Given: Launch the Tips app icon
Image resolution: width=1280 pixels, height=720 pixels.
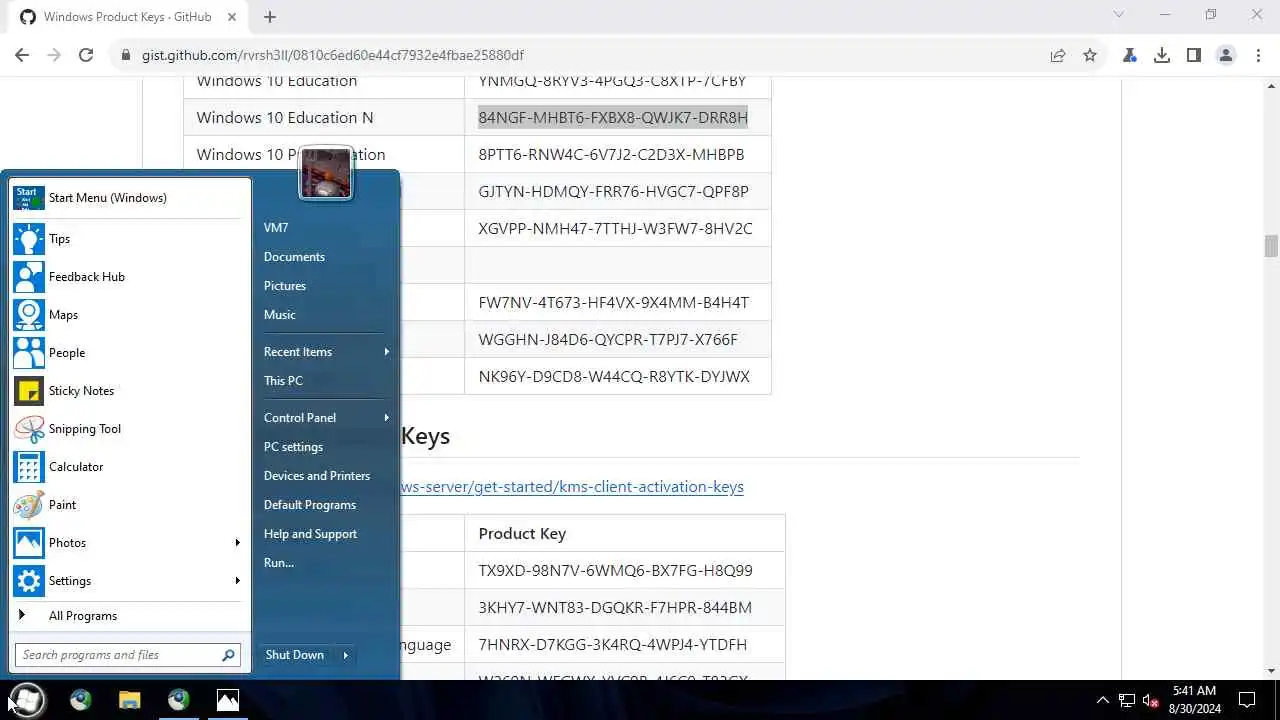Looking at the screenshot, I should coord(29,239).
